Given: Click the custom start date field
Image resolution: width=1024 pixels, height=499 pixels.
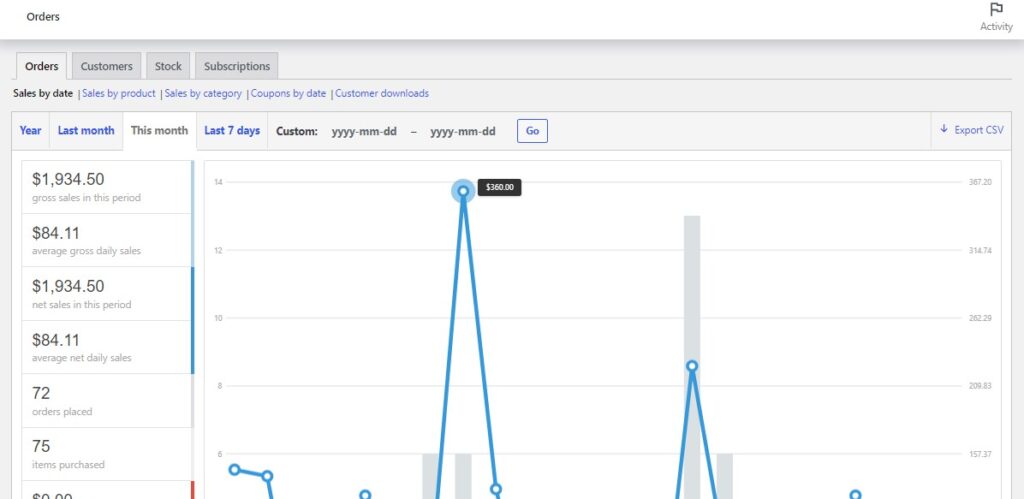Looking at the screenshot, I should (364, 131).
